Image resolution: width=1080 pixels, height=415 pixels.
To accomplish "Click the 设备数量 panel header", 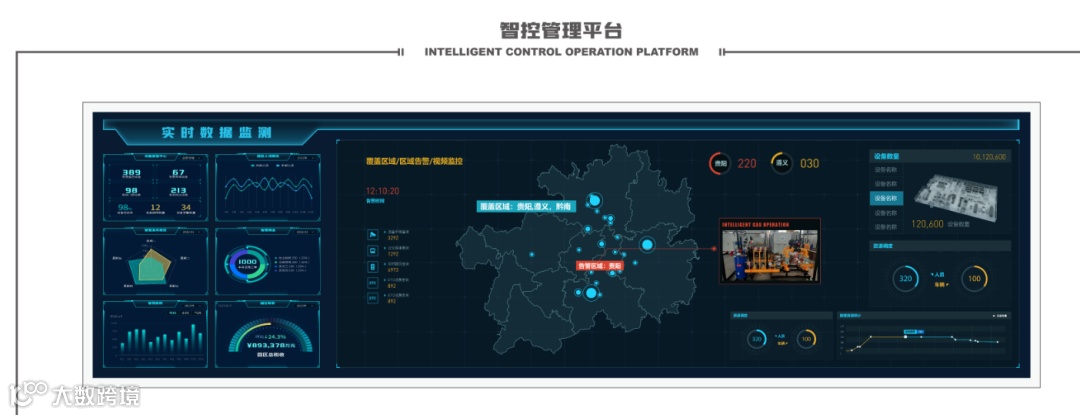I will (940, 156).
